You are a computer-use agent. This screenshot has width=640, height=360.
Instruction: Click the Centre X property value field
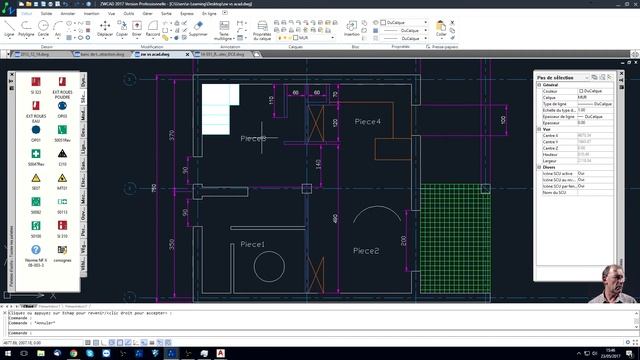point(596,136)
